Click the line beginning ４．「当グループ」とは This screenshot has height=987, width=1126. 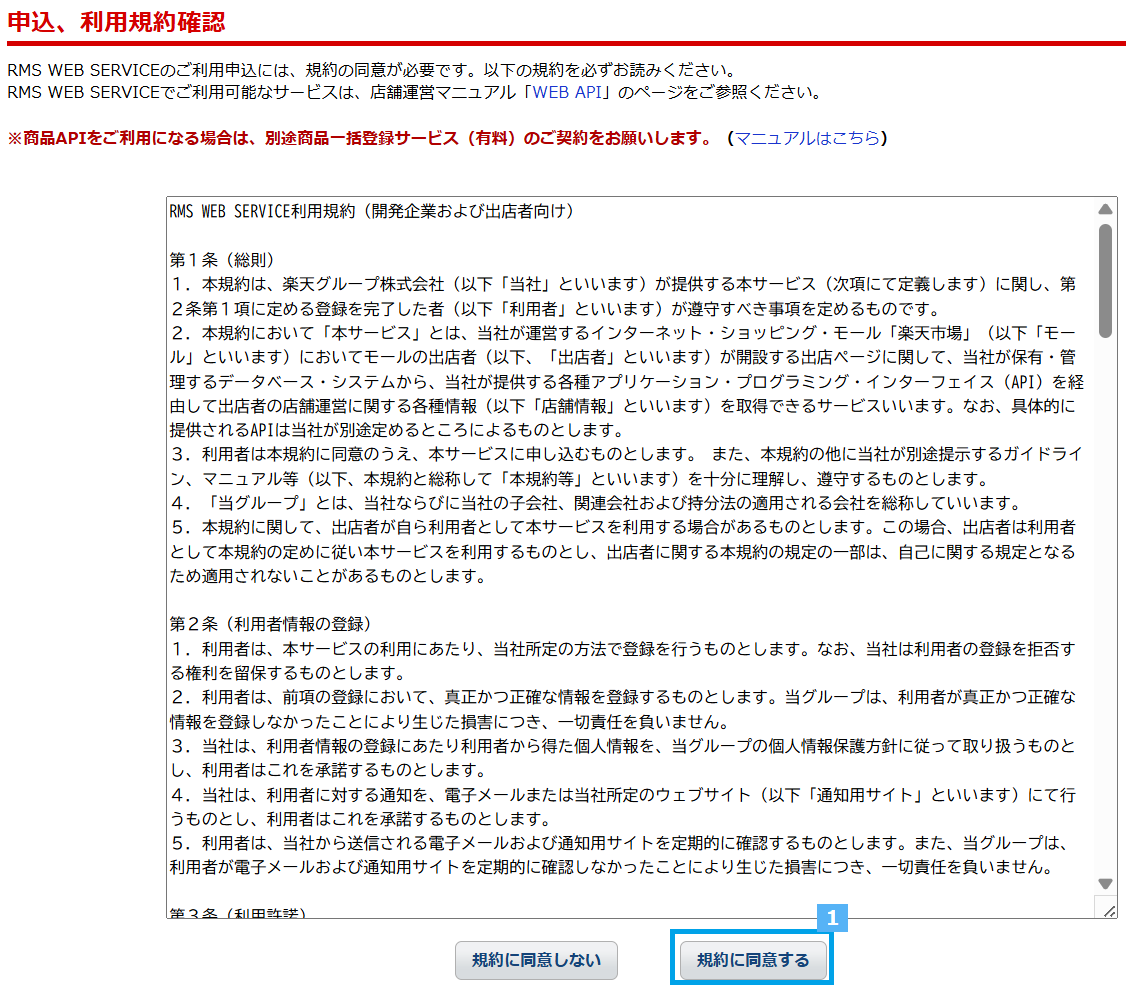pos(595,502)
